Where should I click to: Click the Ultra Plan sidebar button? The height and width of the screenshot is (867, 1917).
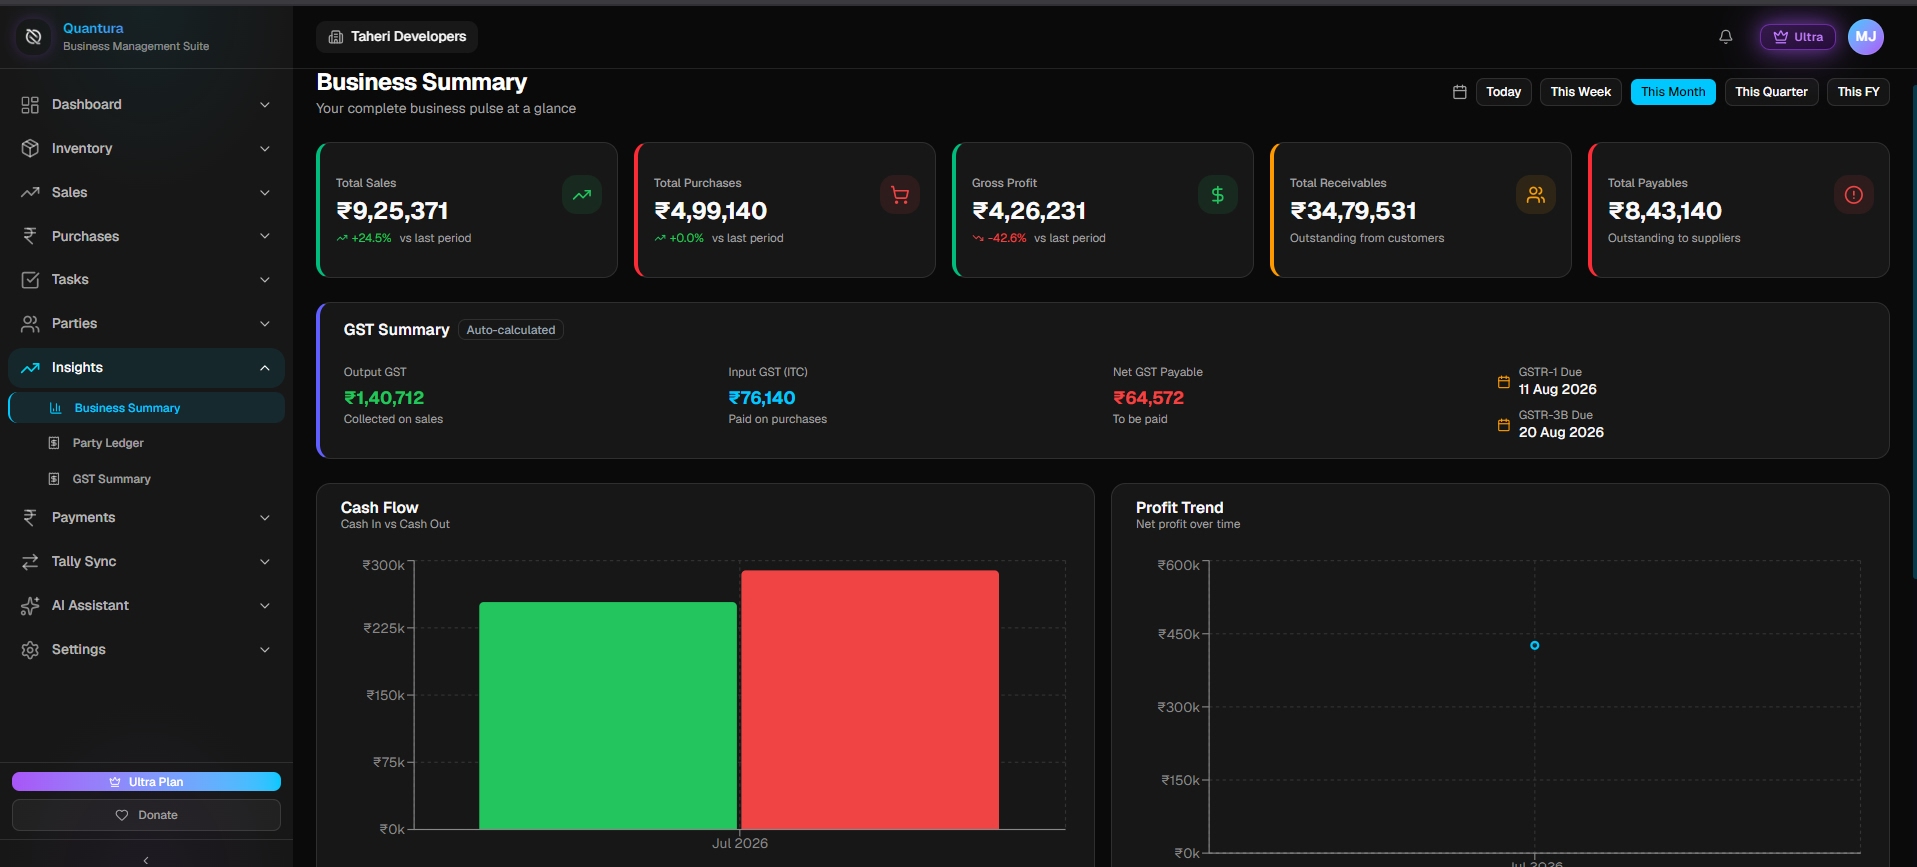pos(146,782)
